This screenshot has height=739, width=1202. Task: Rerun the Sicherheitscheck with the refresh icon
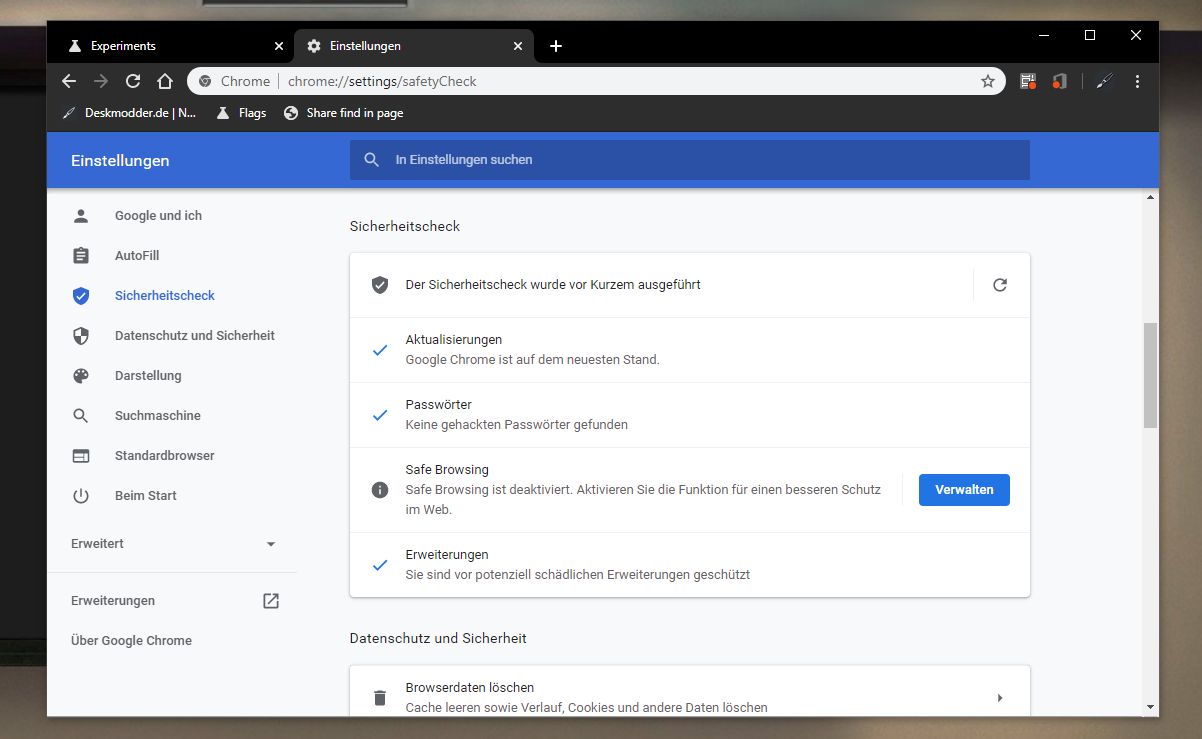point(1000,285)
